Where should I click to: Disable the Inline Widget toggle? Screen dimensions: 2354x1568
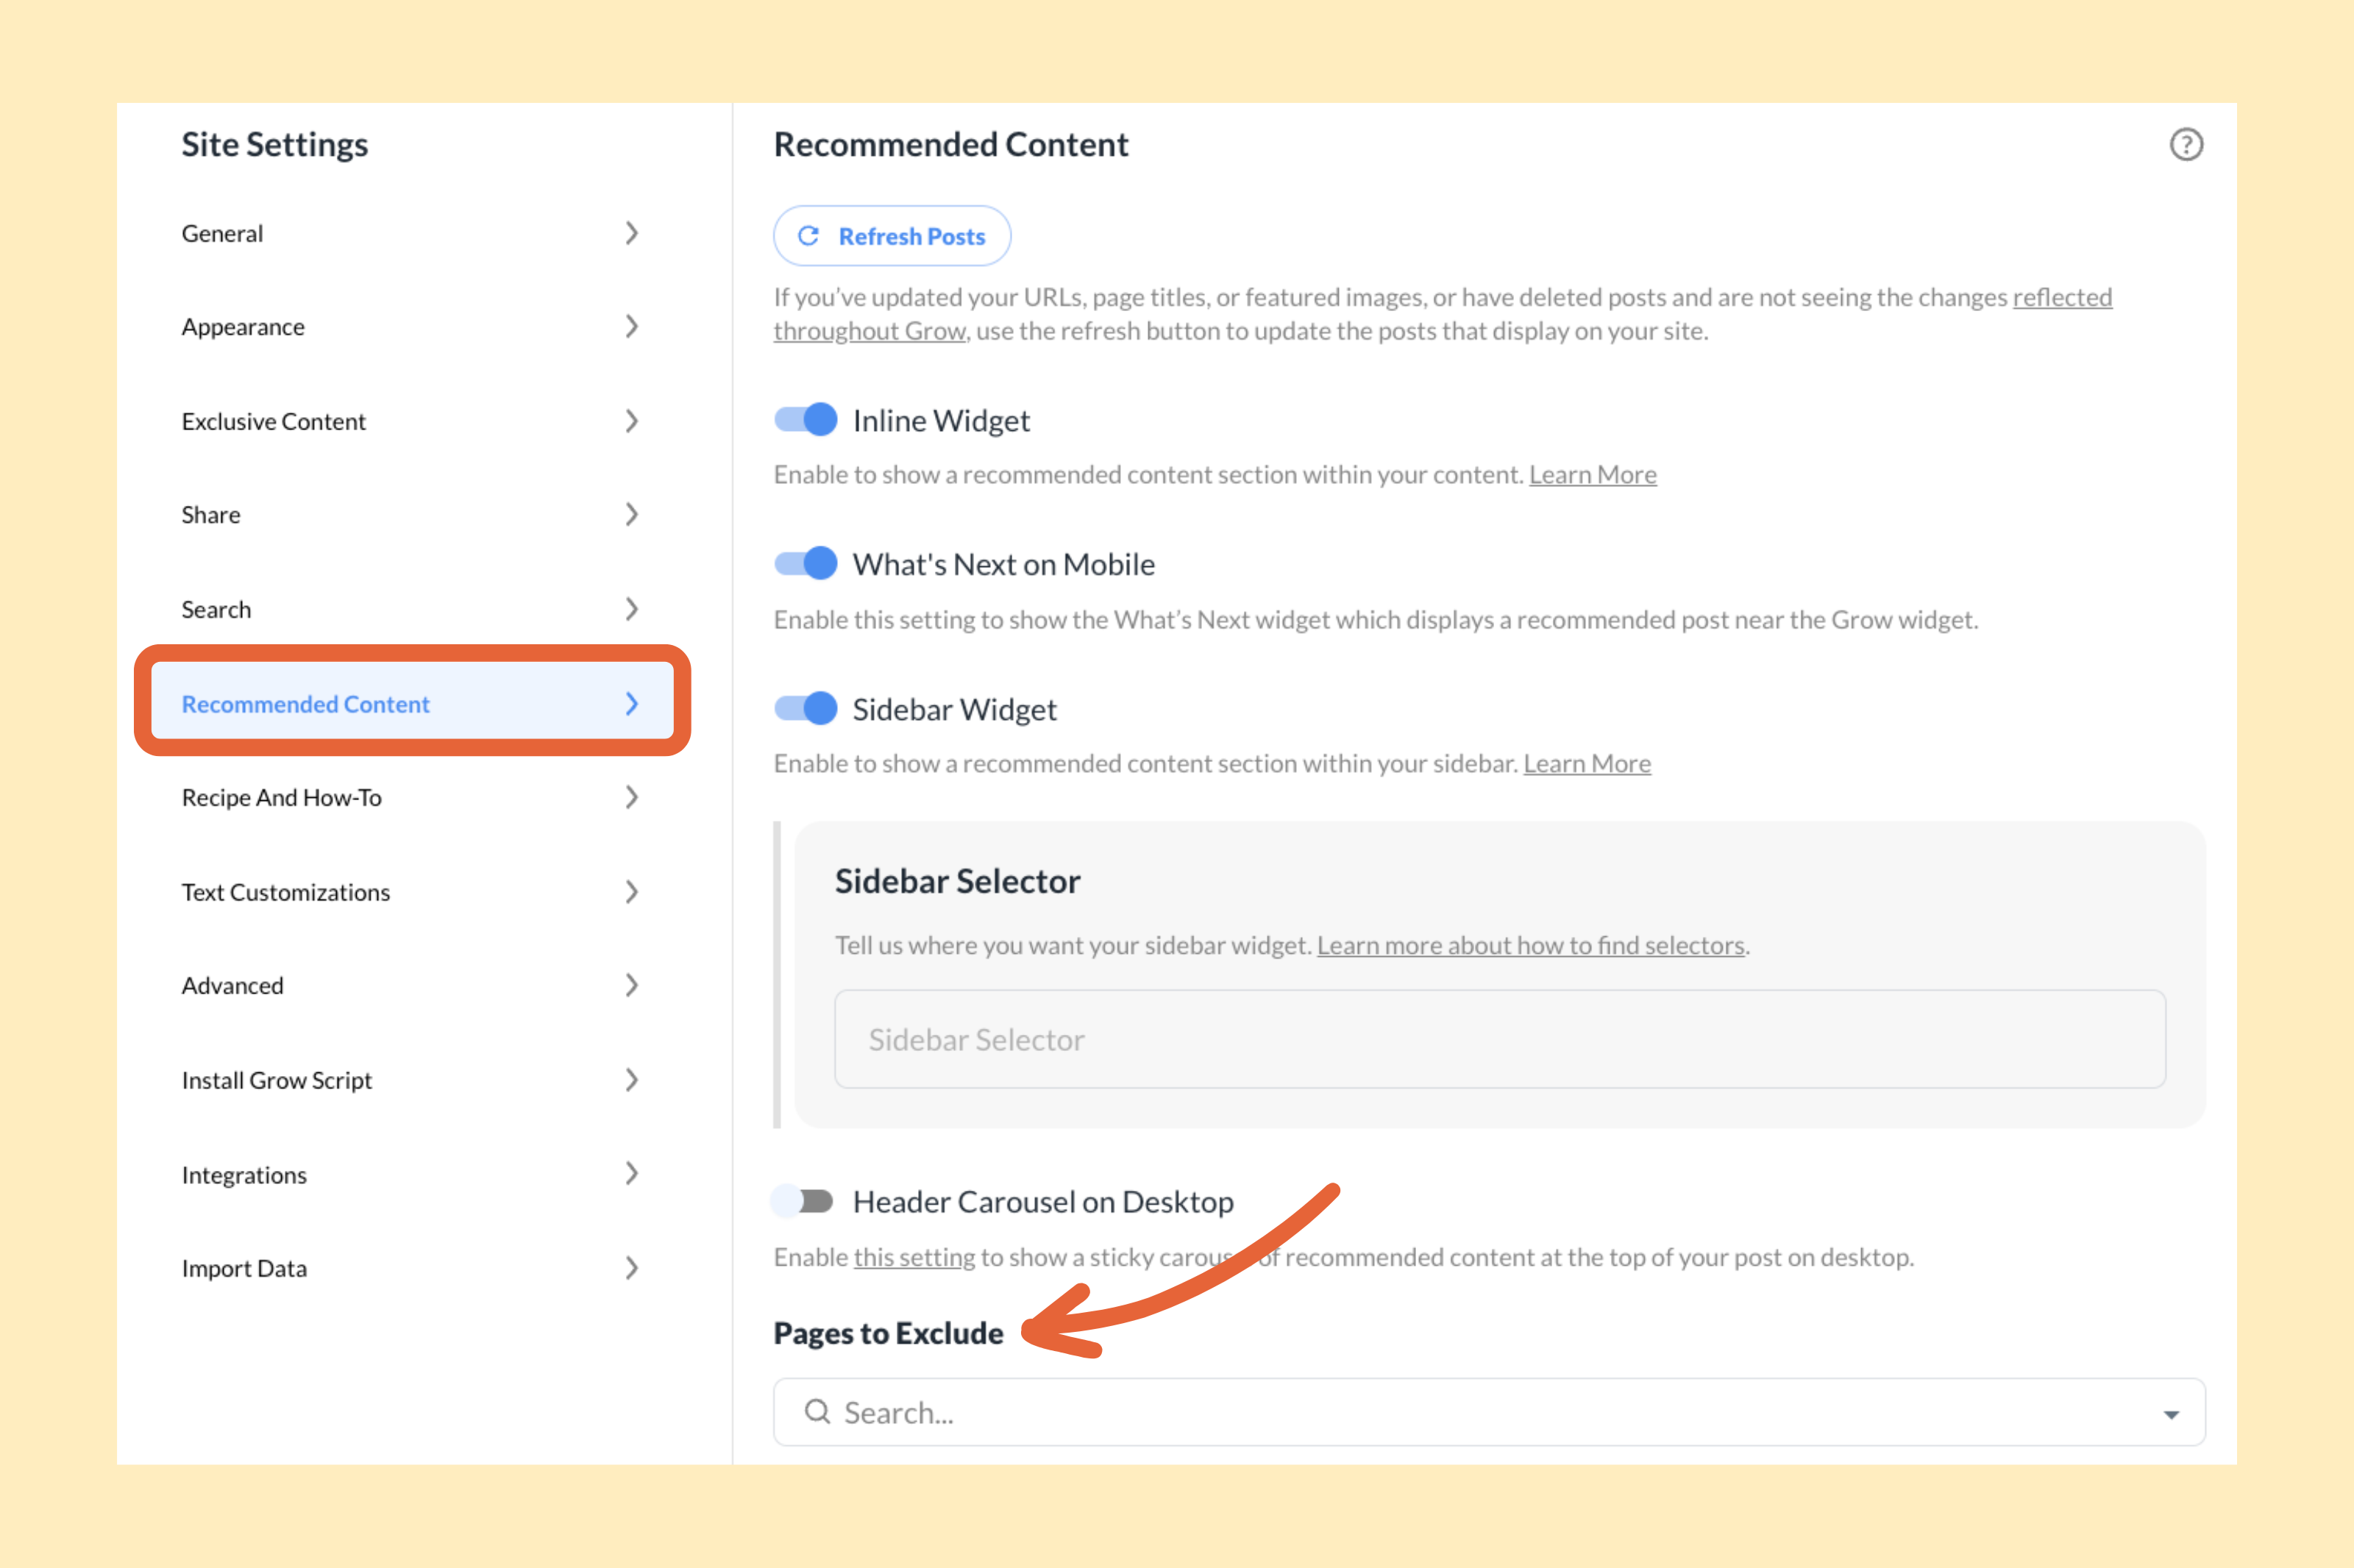click(x=806, y=420)
